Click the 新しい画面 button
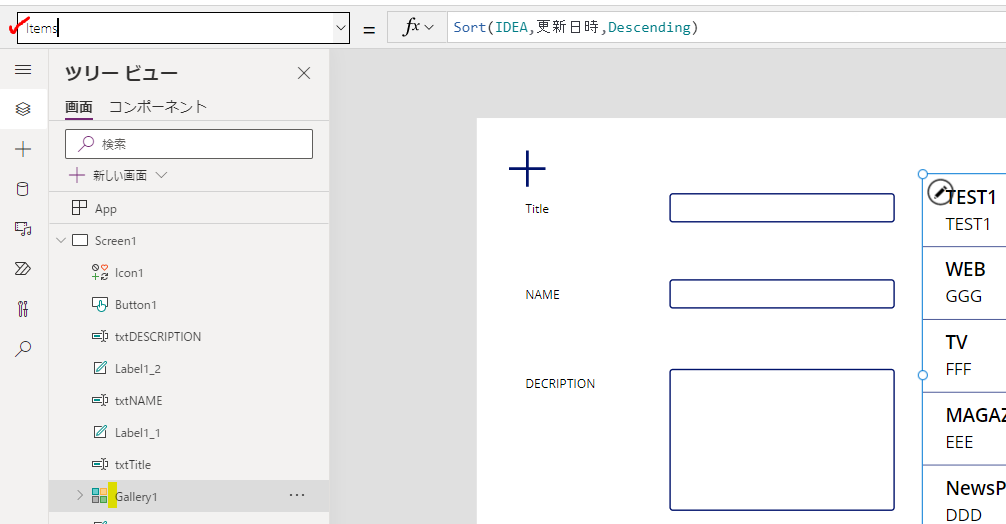 [118, 175]
